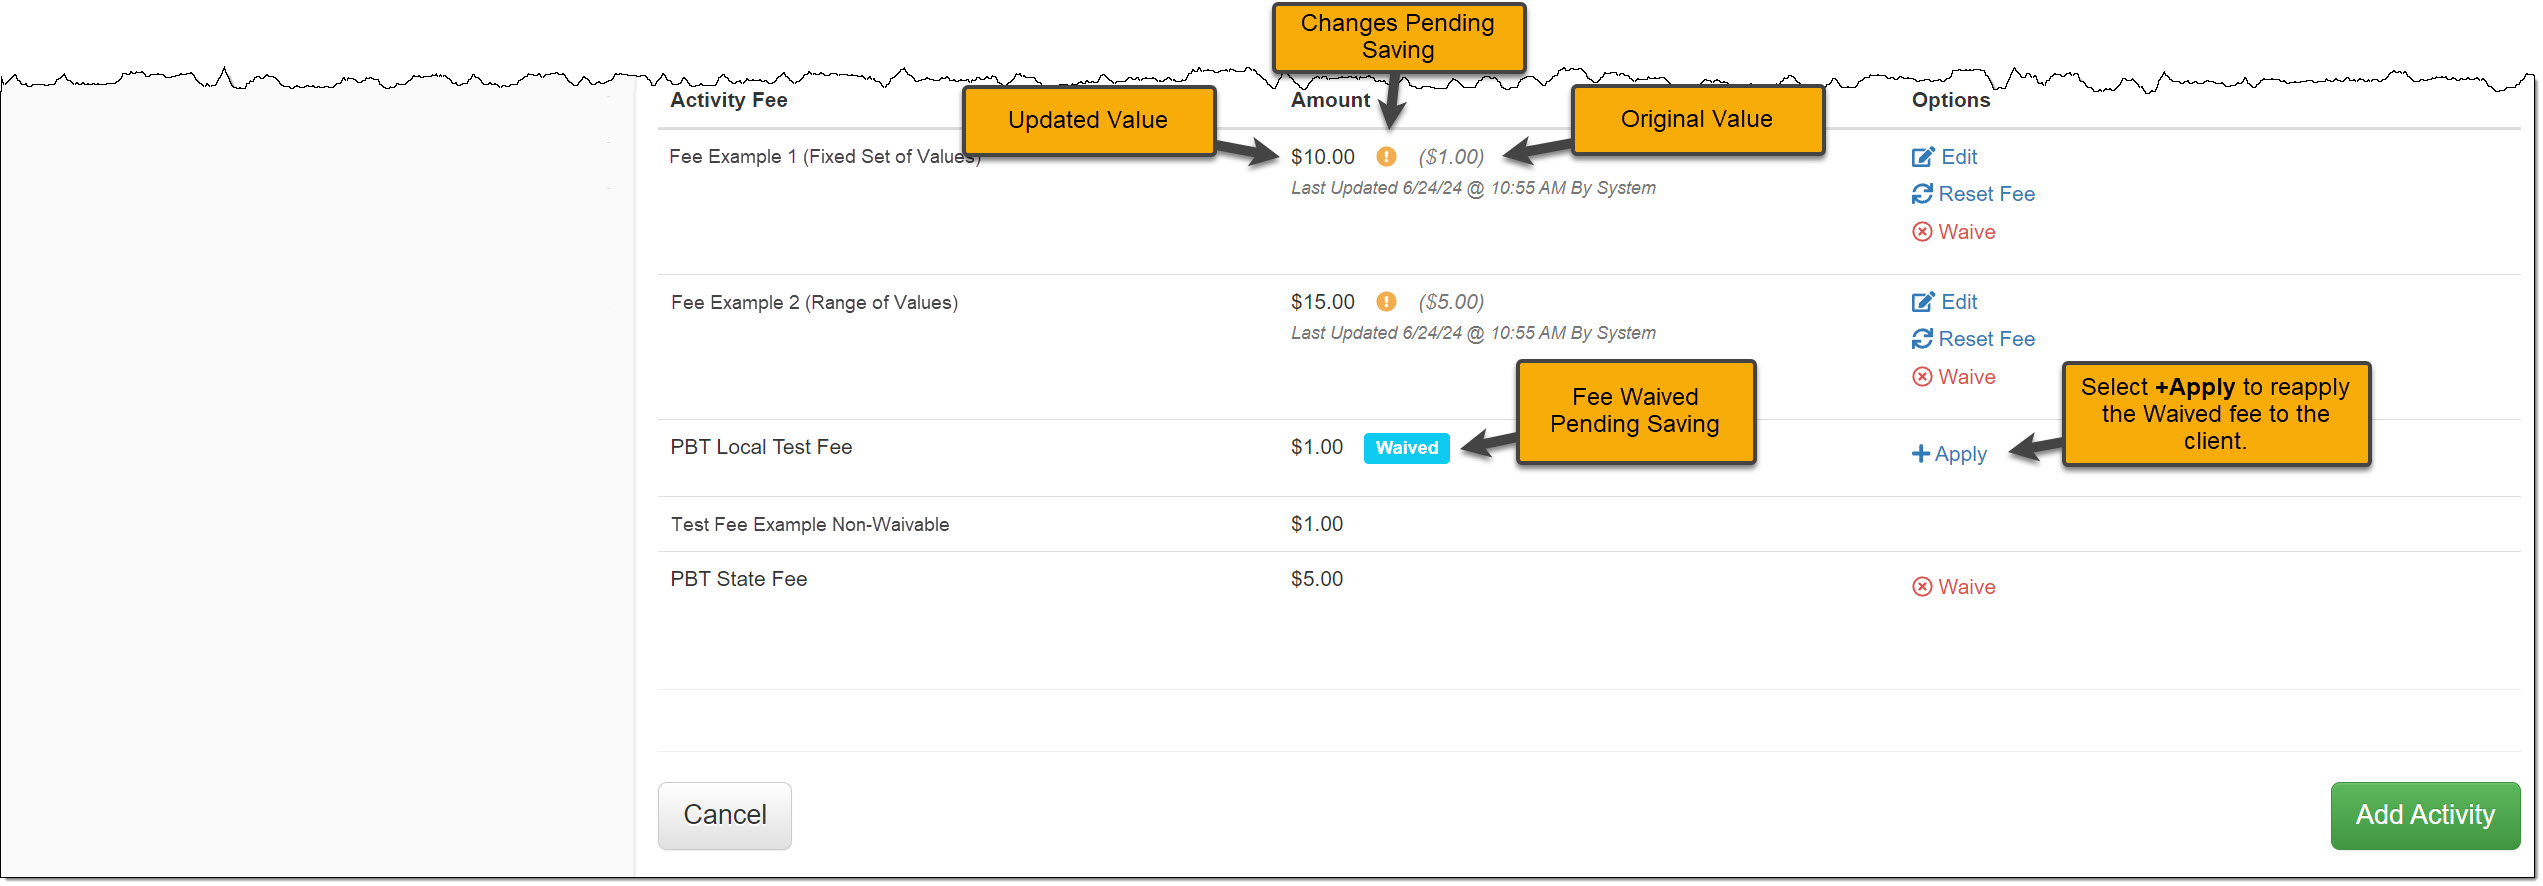Click the Edit pencil icon for Fee Example 1
Screen dimensions: 2543x886
[1922, 157]
